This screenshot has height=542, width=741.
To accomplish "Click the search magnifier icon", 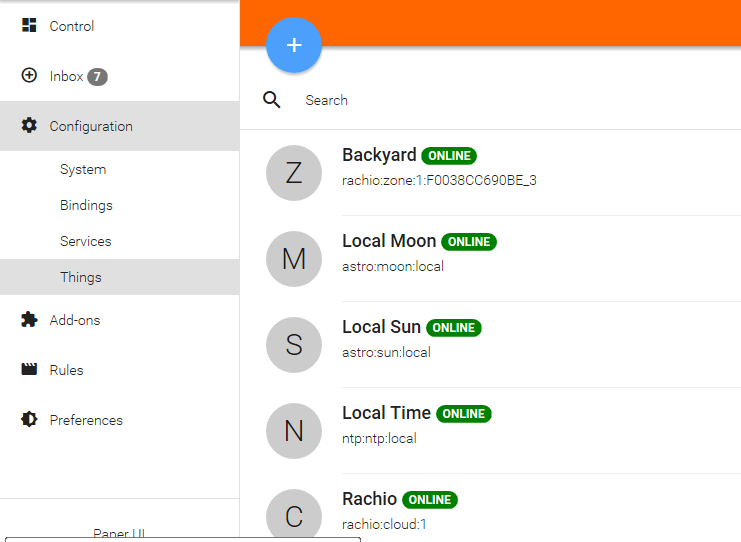I will click(271, 100).
